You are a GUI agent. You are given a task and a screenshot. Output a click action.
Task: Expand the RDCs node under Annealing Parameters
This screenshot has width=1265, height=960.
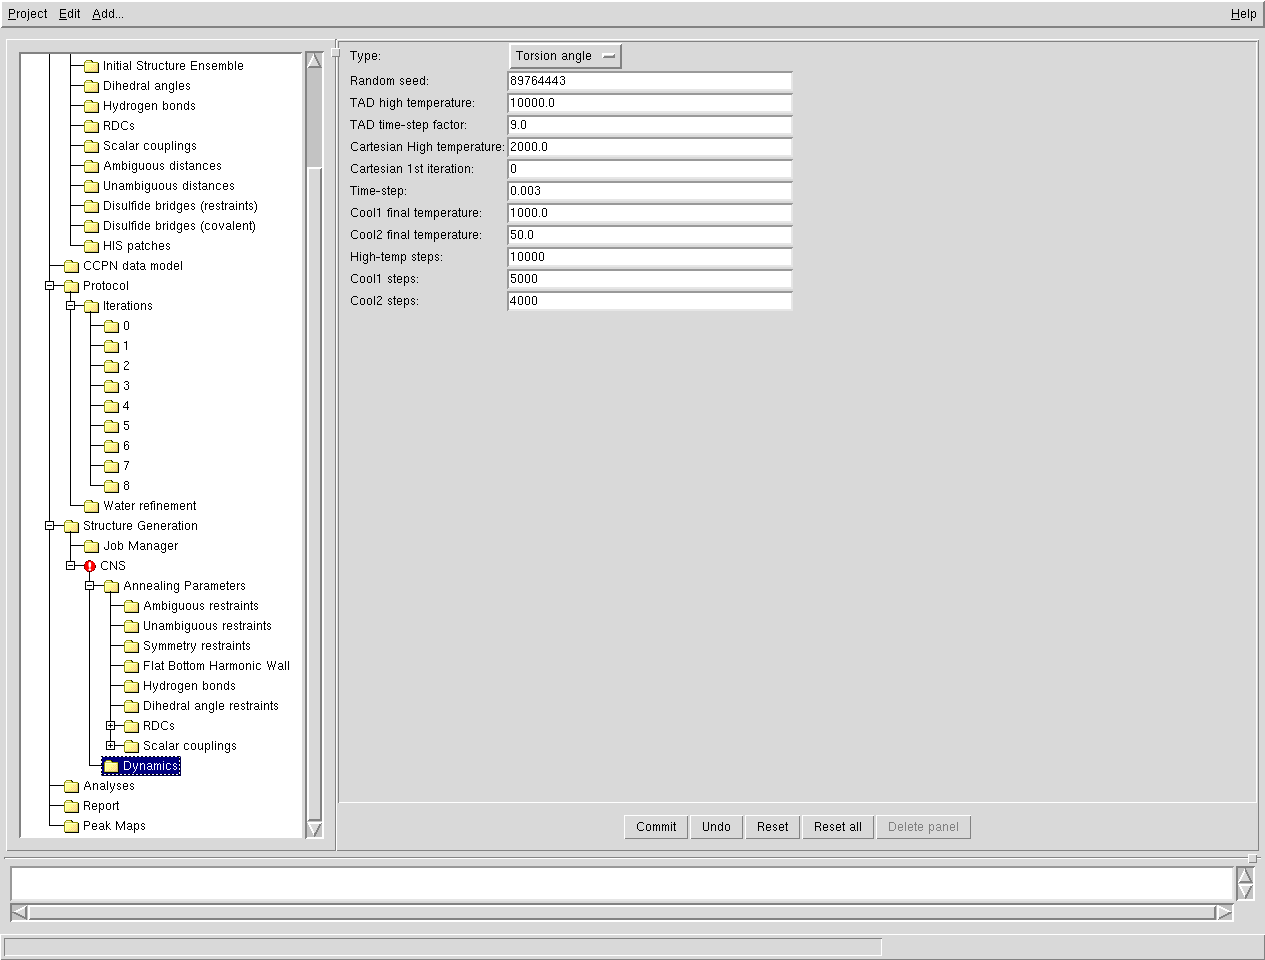110,726
